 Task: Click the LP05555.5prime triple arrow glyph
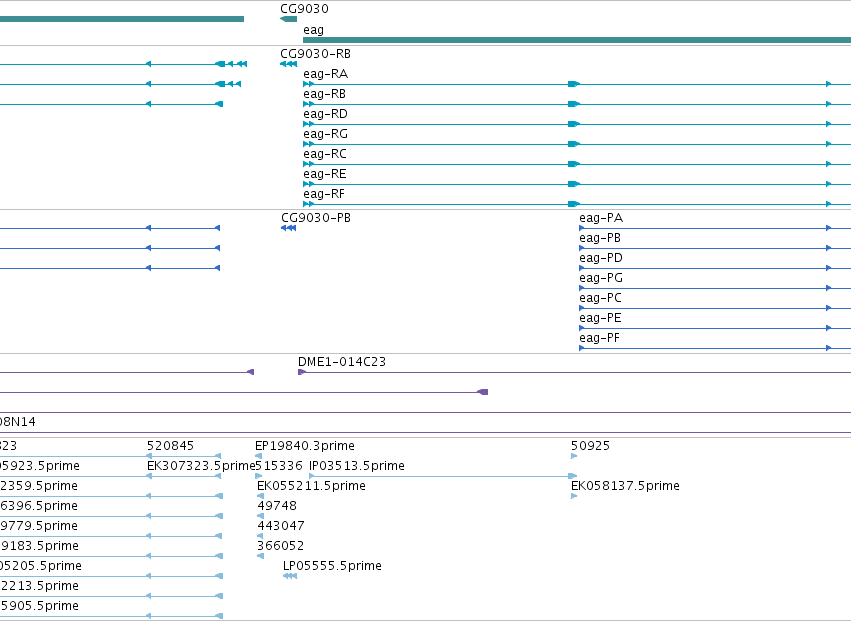click(290, 576)
